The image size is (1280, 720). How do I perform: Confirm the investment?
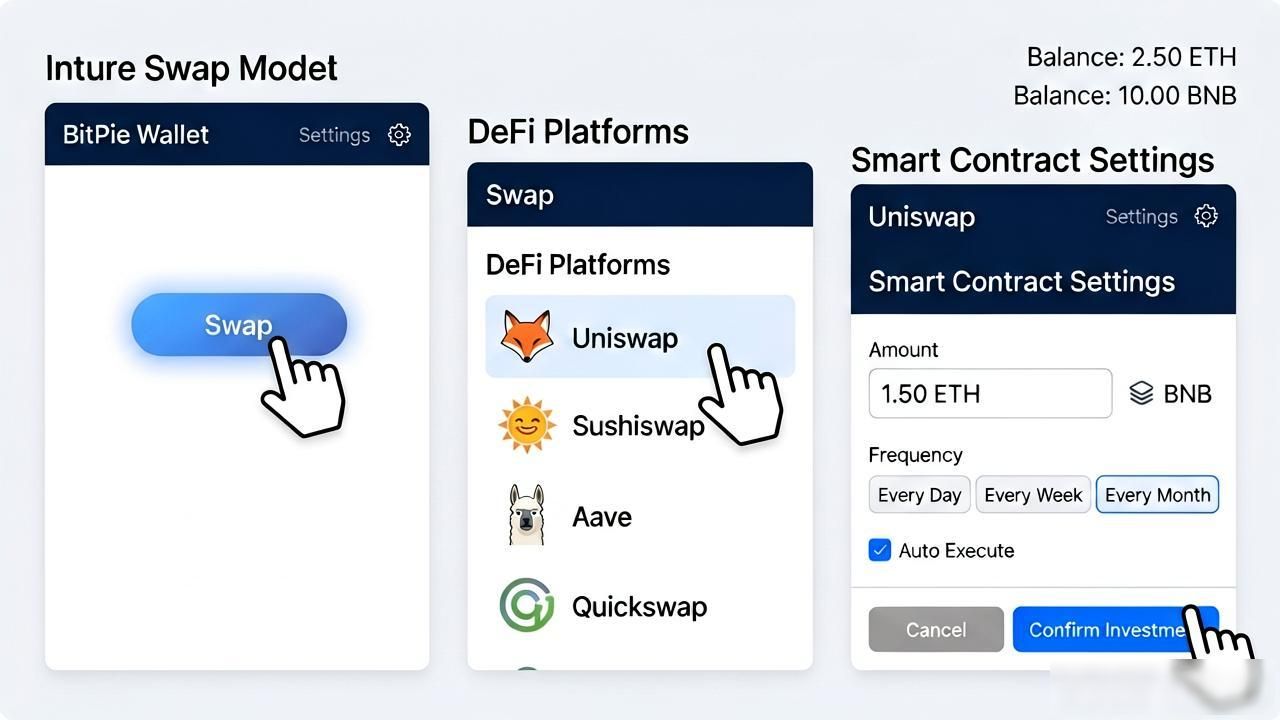coord(1116,629)
